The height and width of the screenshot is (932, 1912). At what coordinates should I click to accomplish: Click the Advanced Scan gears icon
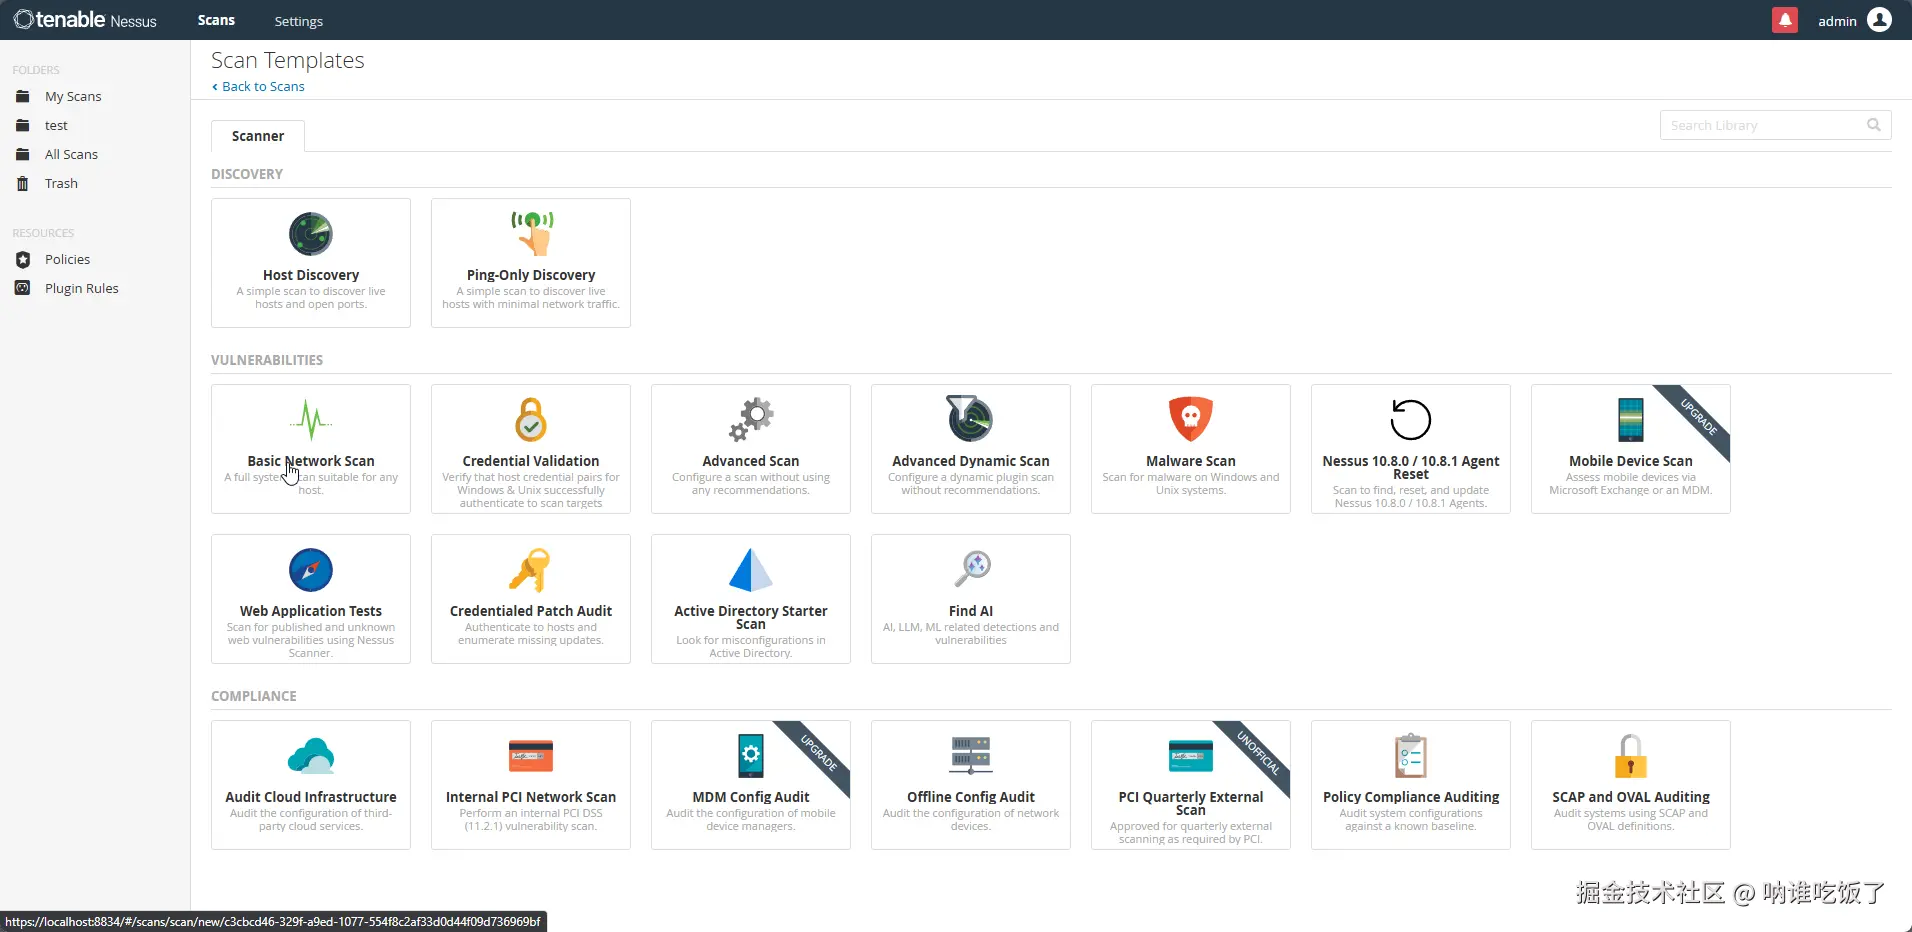[x=751, y=420]
